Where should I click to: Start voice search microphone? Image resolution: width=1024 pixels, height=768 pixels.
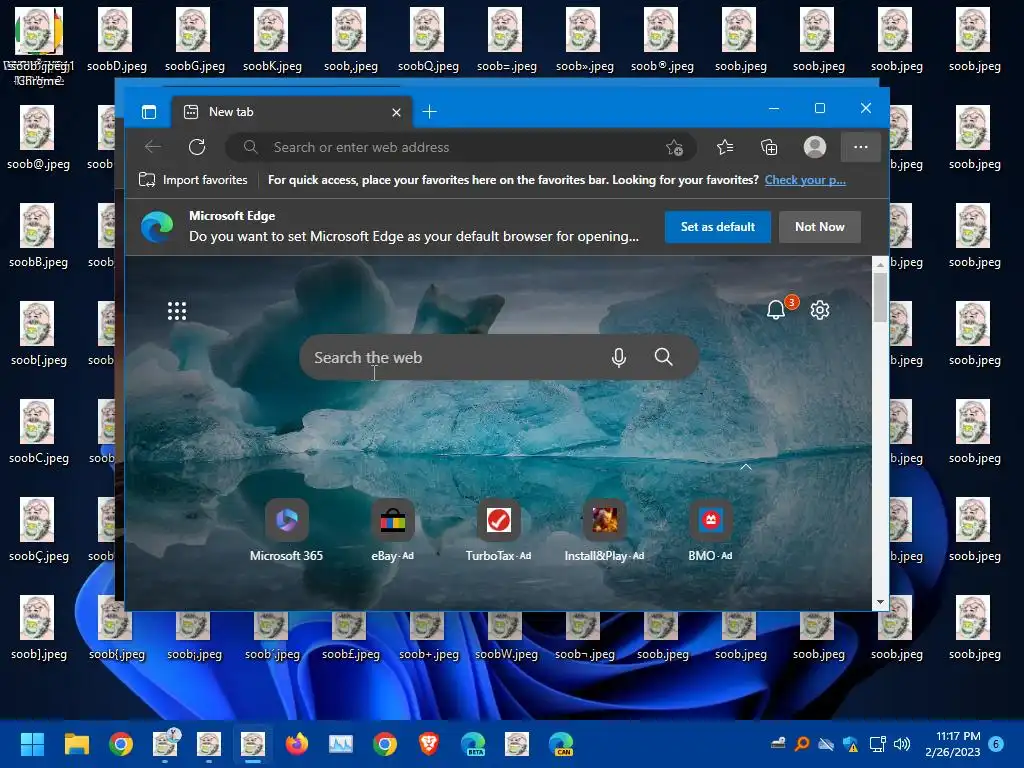pyautogui.click(x=619, y=357)
